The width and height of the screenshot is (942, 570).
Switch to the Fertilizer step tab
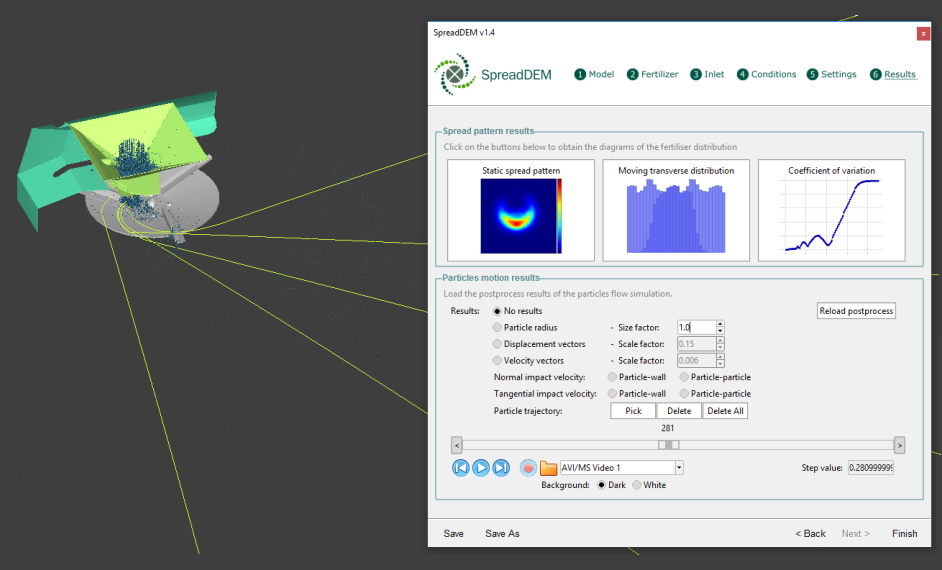click(x=653, y=74)
